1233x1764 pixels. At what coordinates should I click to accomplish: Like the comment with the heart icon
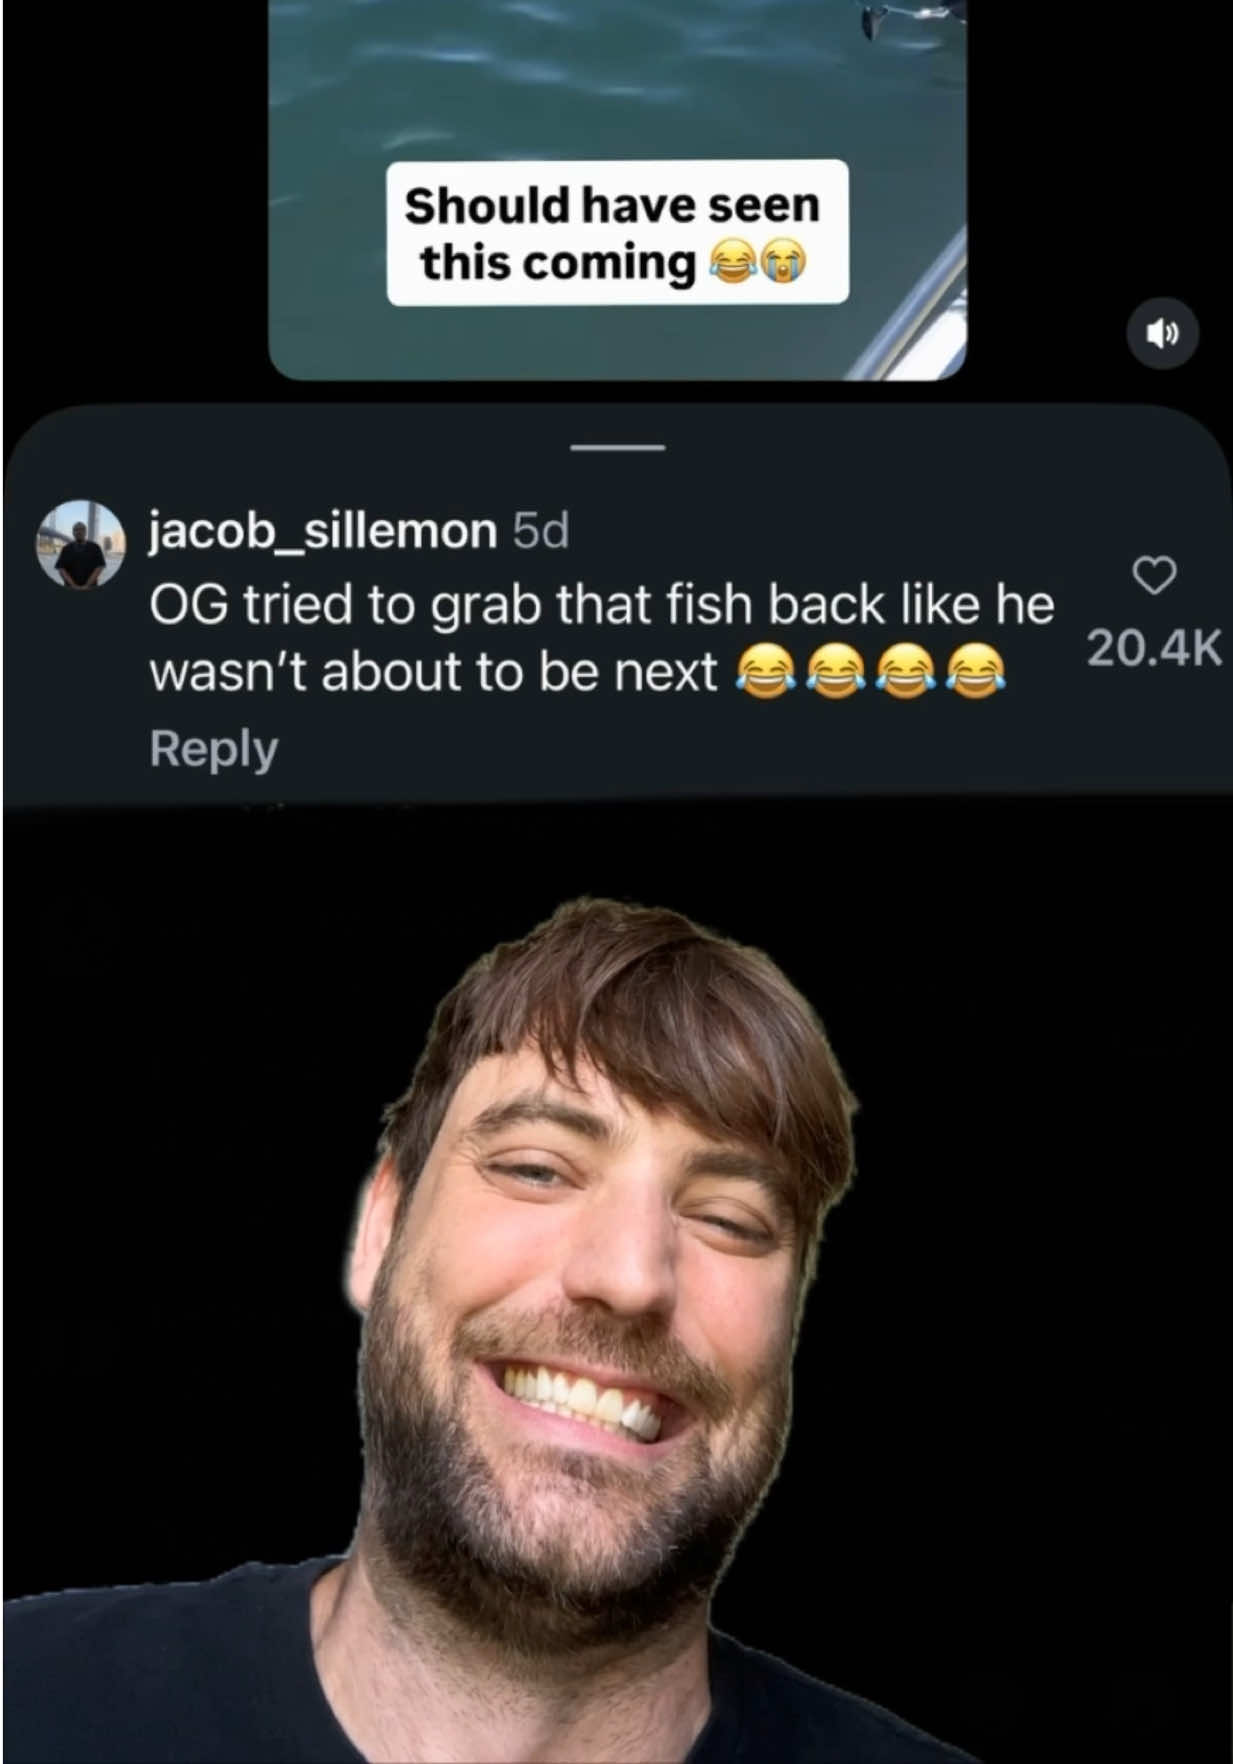tap(1155, 575)
